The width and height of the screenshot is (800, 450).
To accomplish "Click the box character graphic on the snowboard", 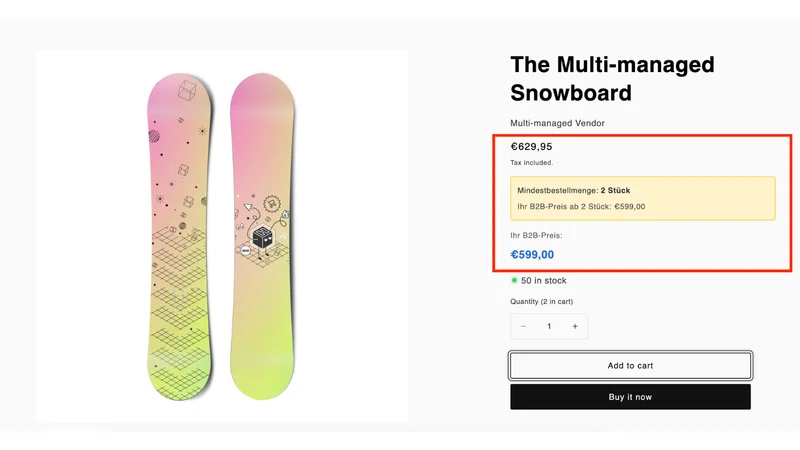I will coord(263,237).
